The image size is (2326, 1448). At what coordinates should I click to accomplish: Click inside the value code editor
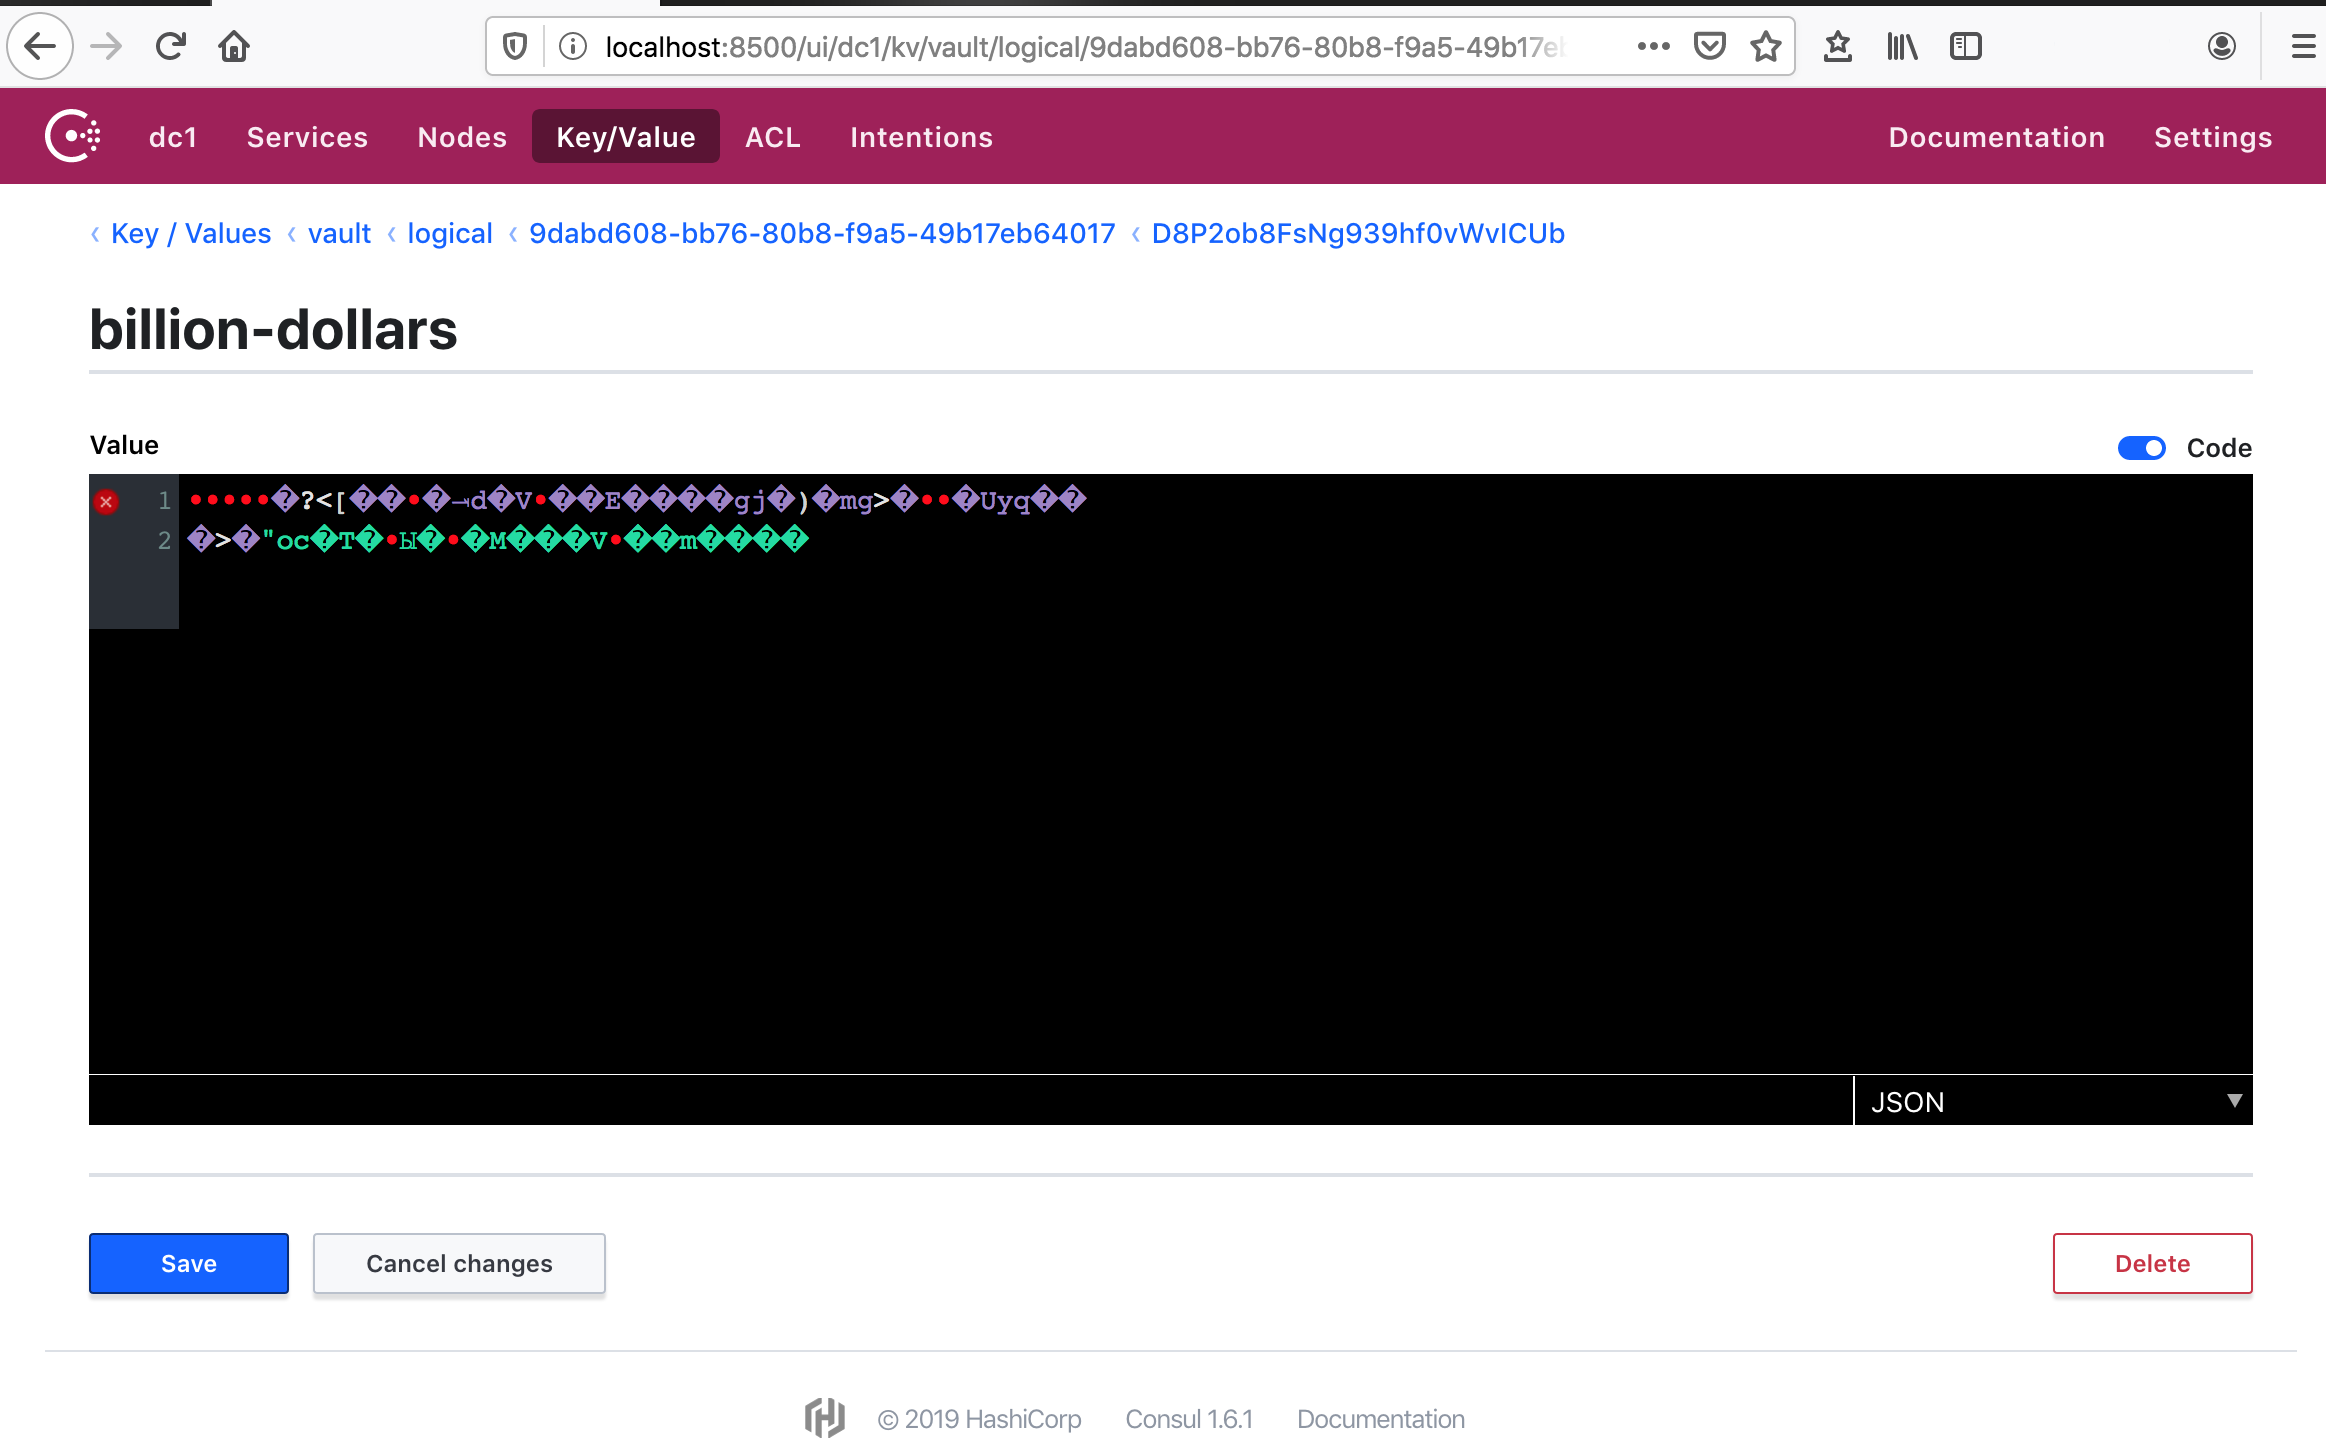[1200, 800]
